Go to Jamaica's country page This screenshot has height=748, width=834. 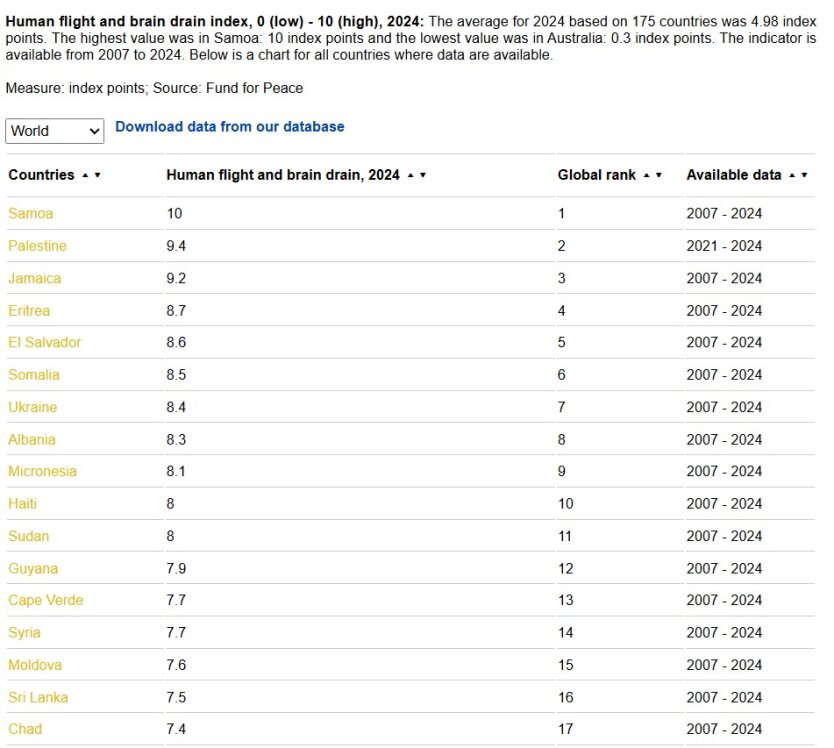point(34,278)
